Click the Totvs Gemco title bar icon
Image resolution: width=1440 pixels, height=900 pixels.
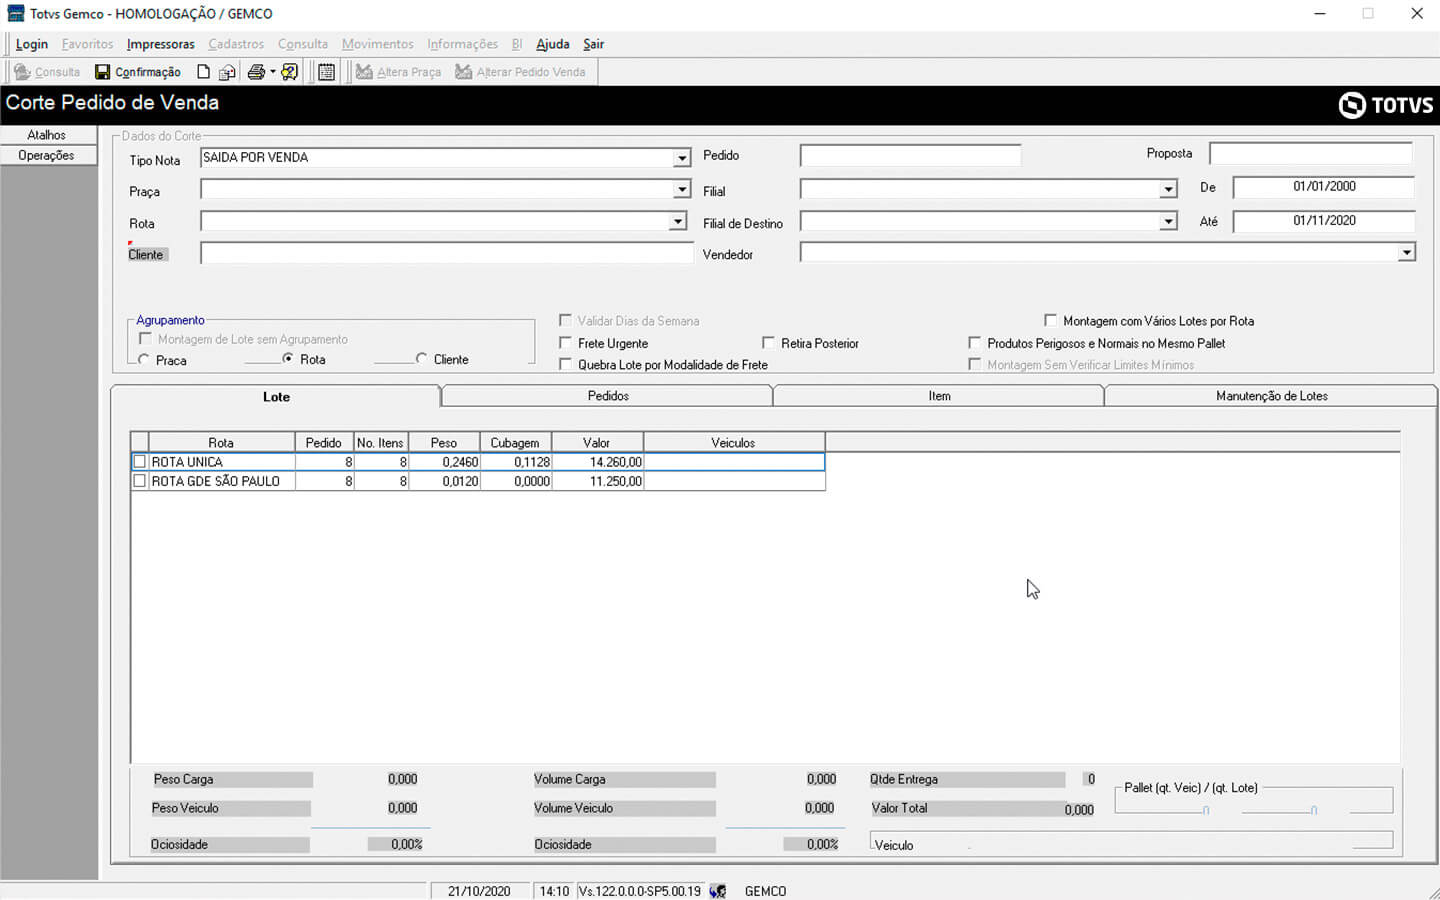[15, 14]
